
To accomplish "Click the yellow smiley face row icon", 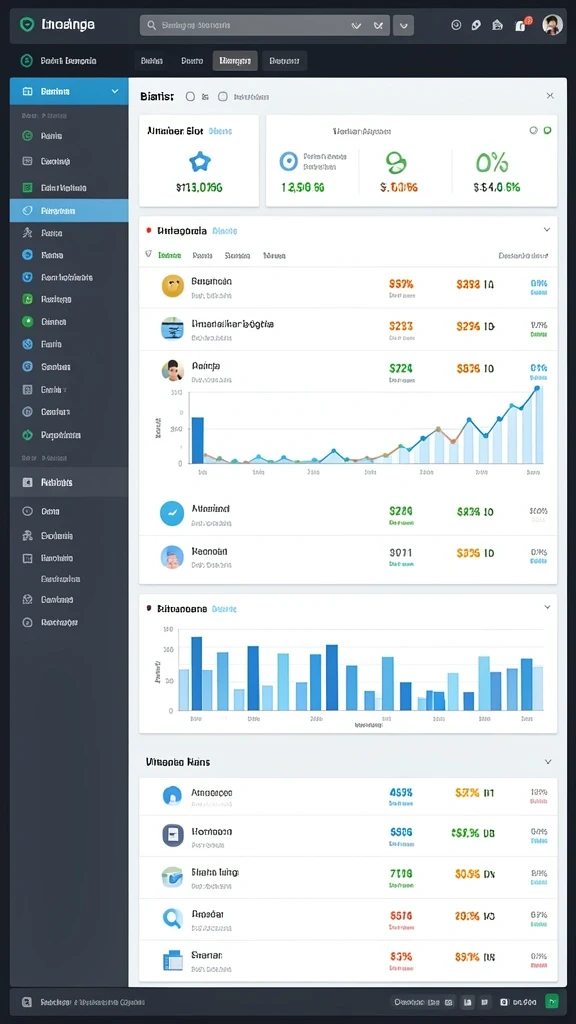I will coord(172,286).
